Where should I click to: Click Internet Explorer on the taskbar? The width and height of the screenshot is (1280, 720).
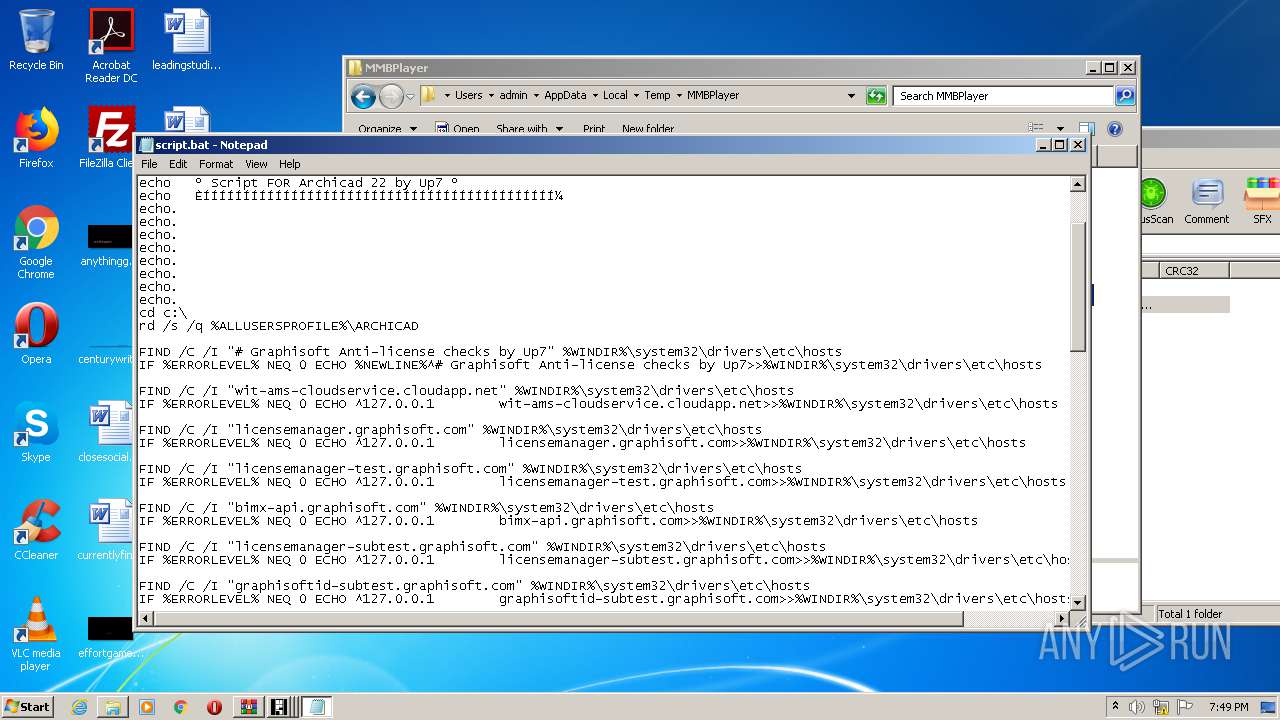tap(79, 707)
